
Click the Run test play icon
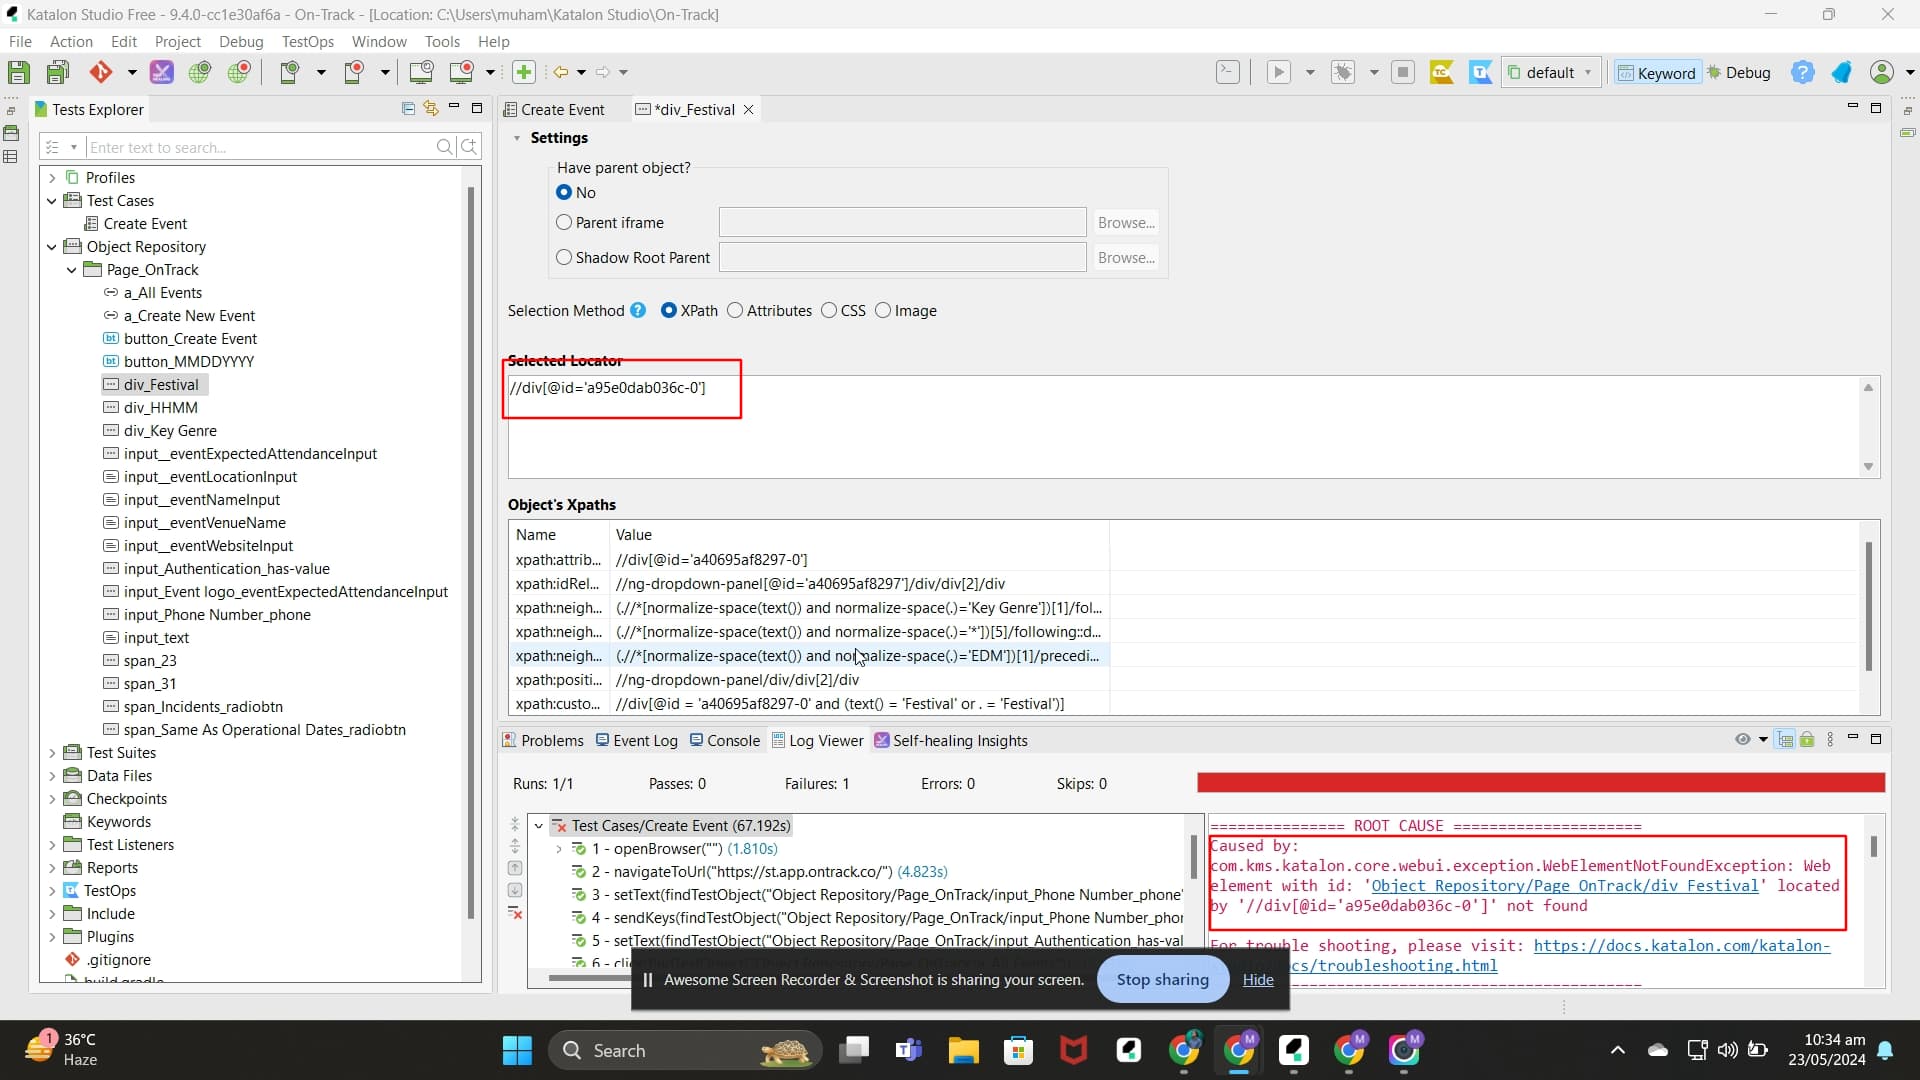(1280, 72)
